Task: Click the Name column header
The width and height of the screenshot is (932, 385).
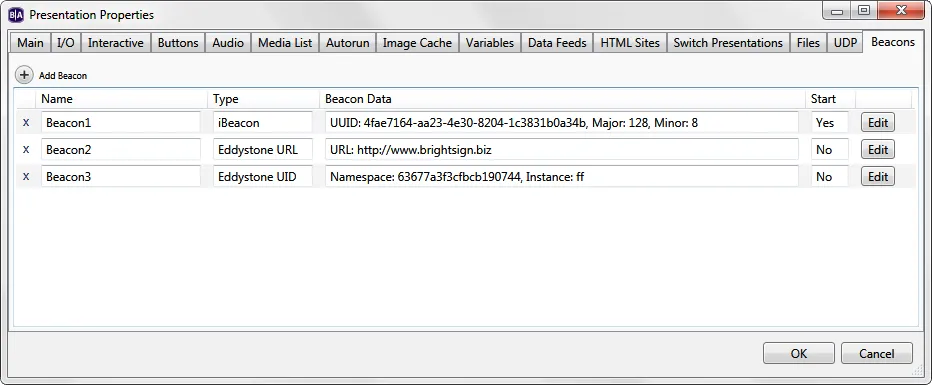Action: click(121, 99)
